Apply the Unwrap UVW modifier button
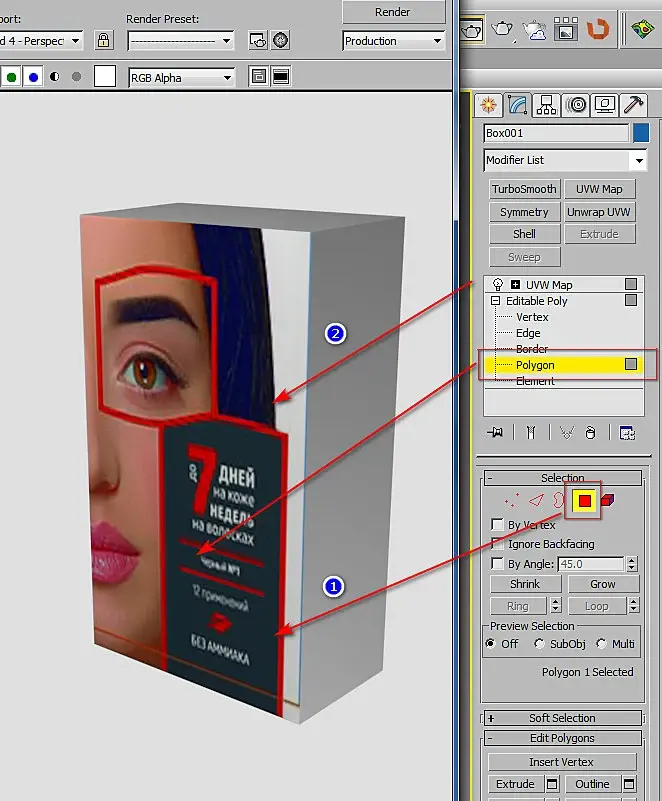This screenshot has width=662, height=801. [x=600, y=212]
